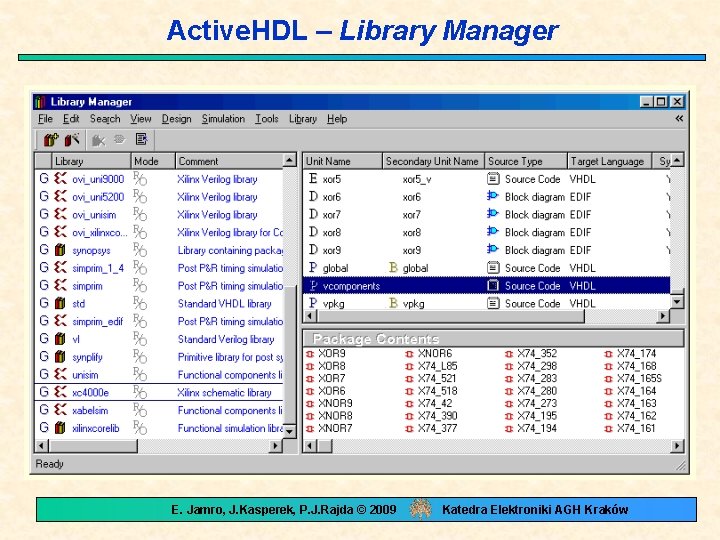720x540 pixels.
Task: Open the Library menu
Action: click(303, 119)
